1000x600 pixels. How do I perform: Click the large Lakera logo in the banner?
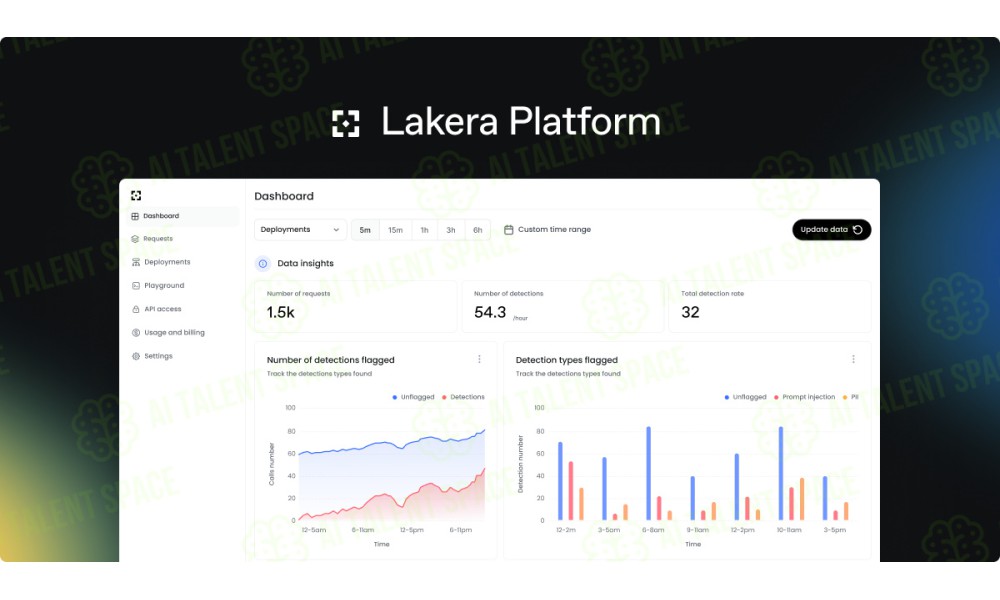point(346,123)
